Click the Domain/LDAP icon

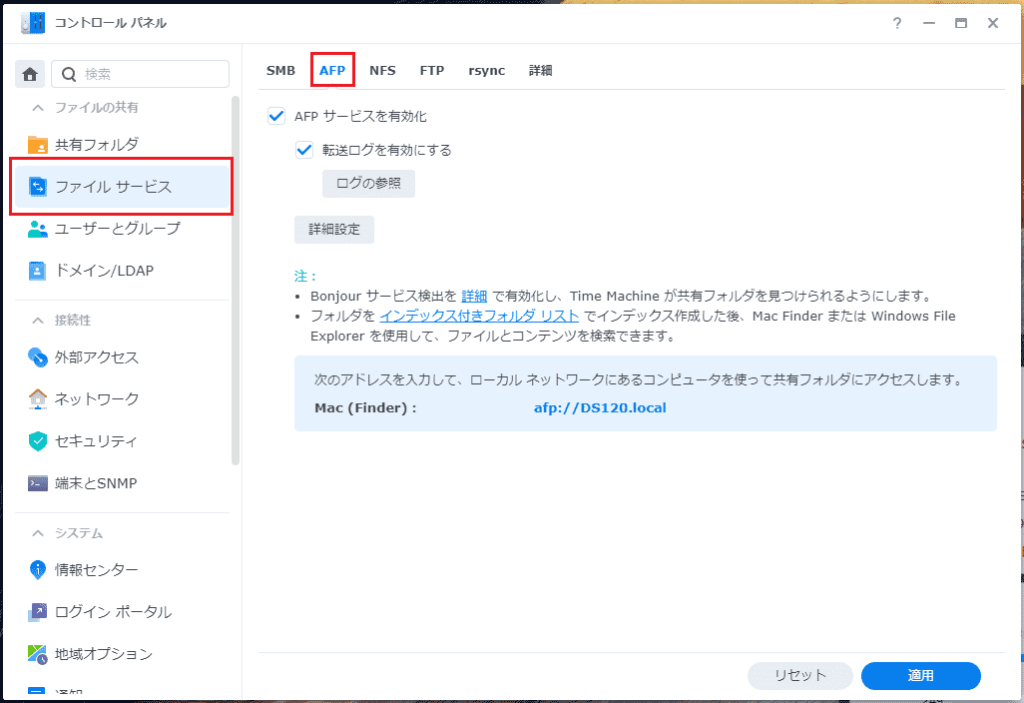(37, 270)
